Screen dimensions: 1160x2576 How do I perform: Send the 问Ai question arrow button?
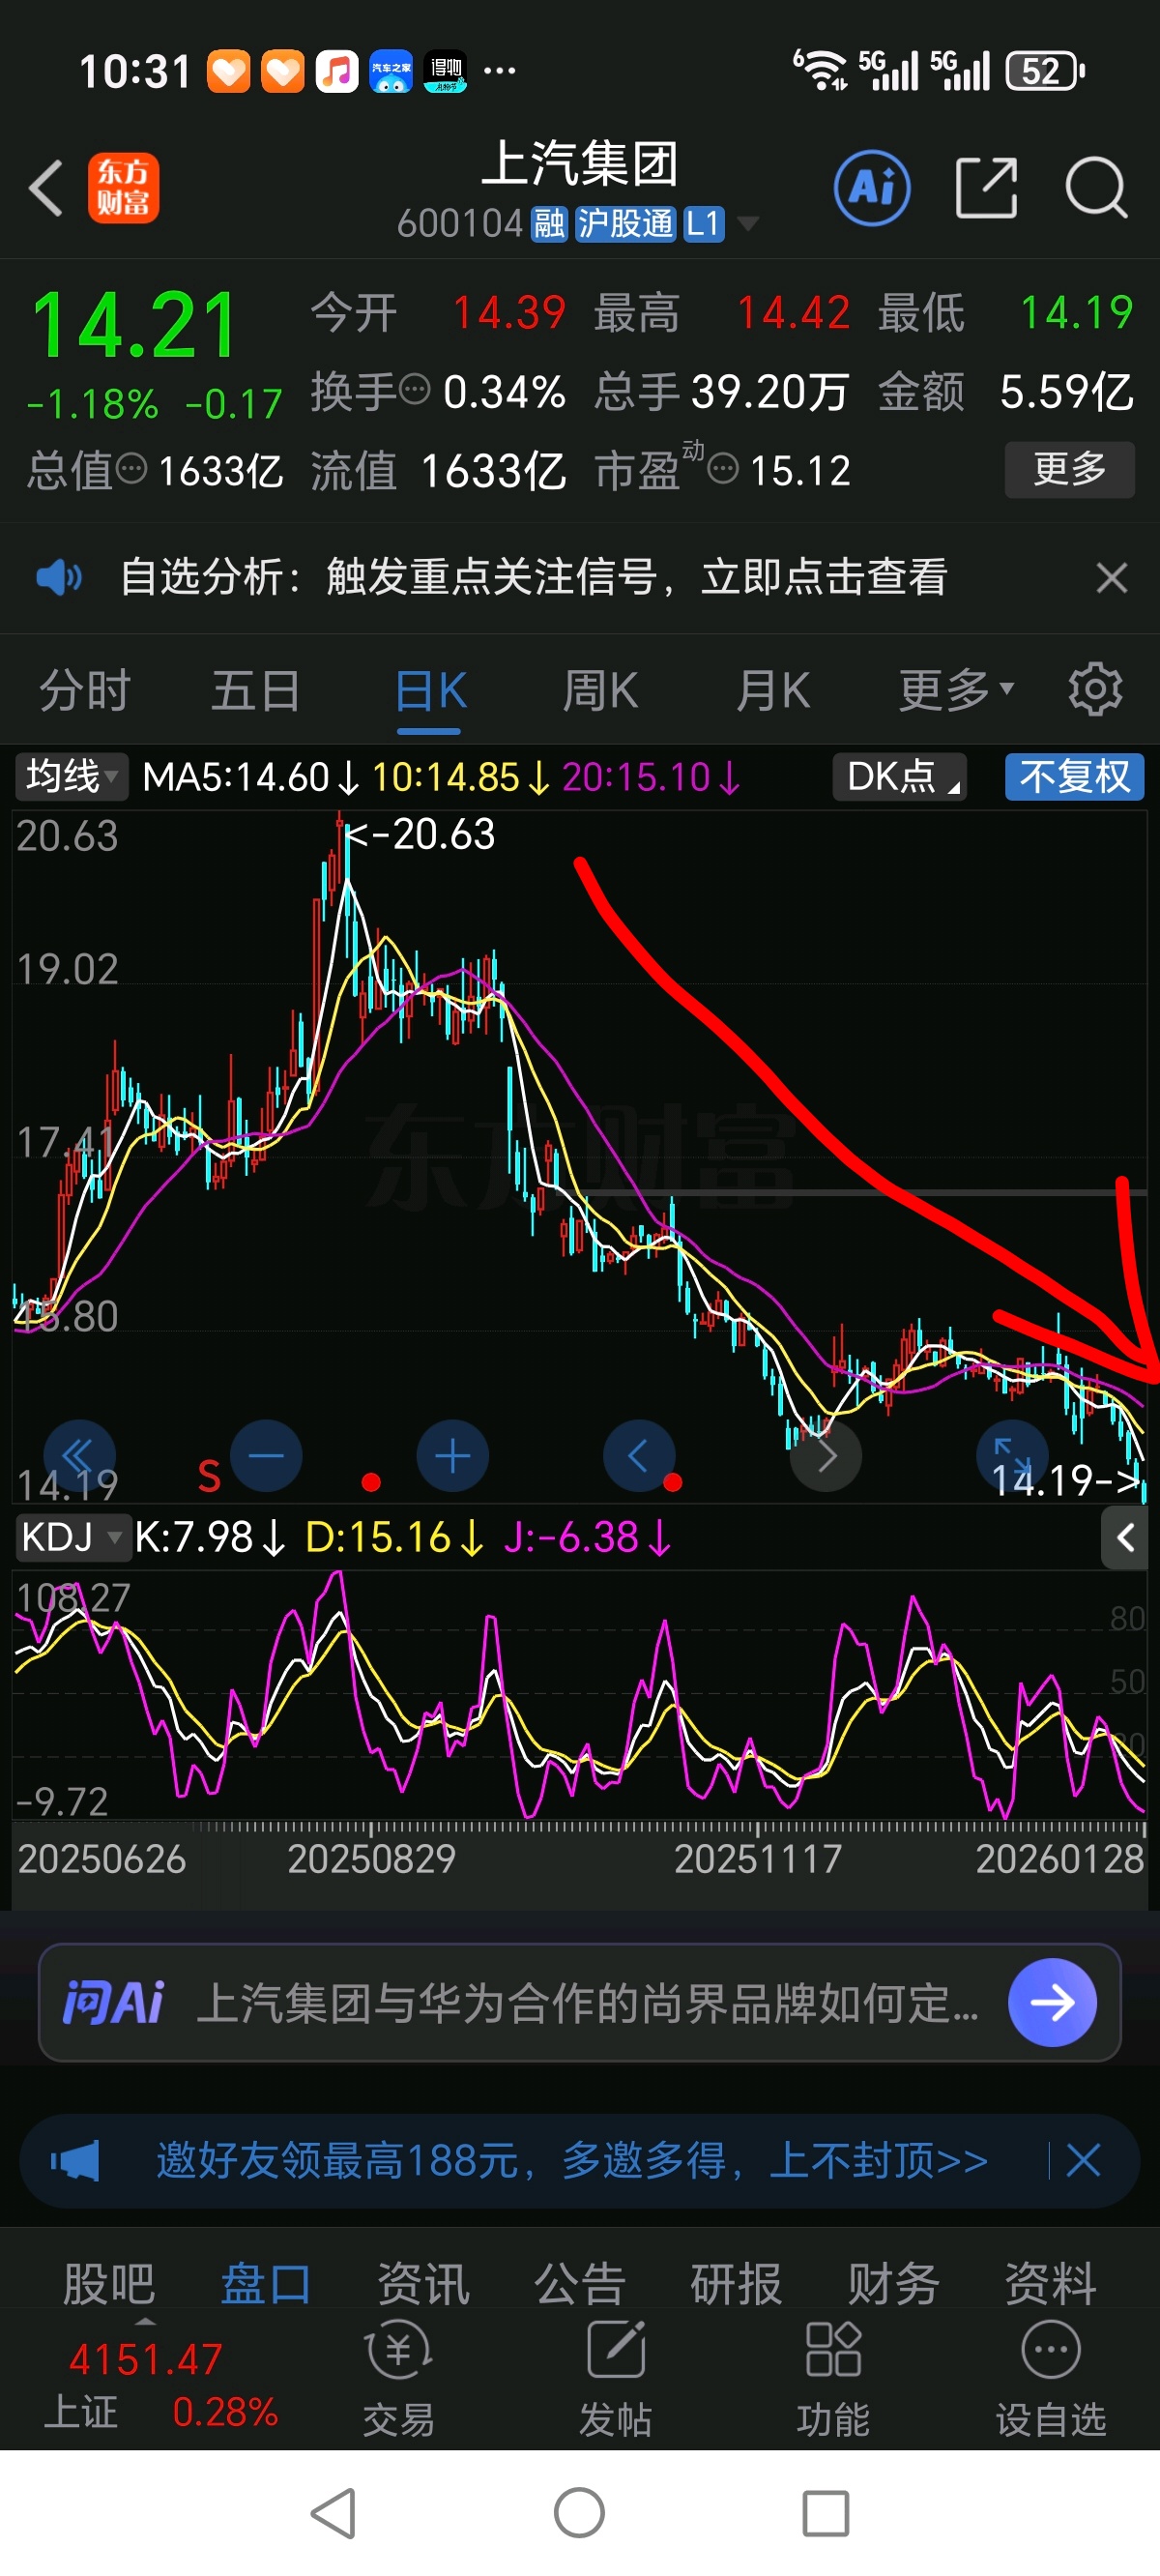tap(1052, 2003)
